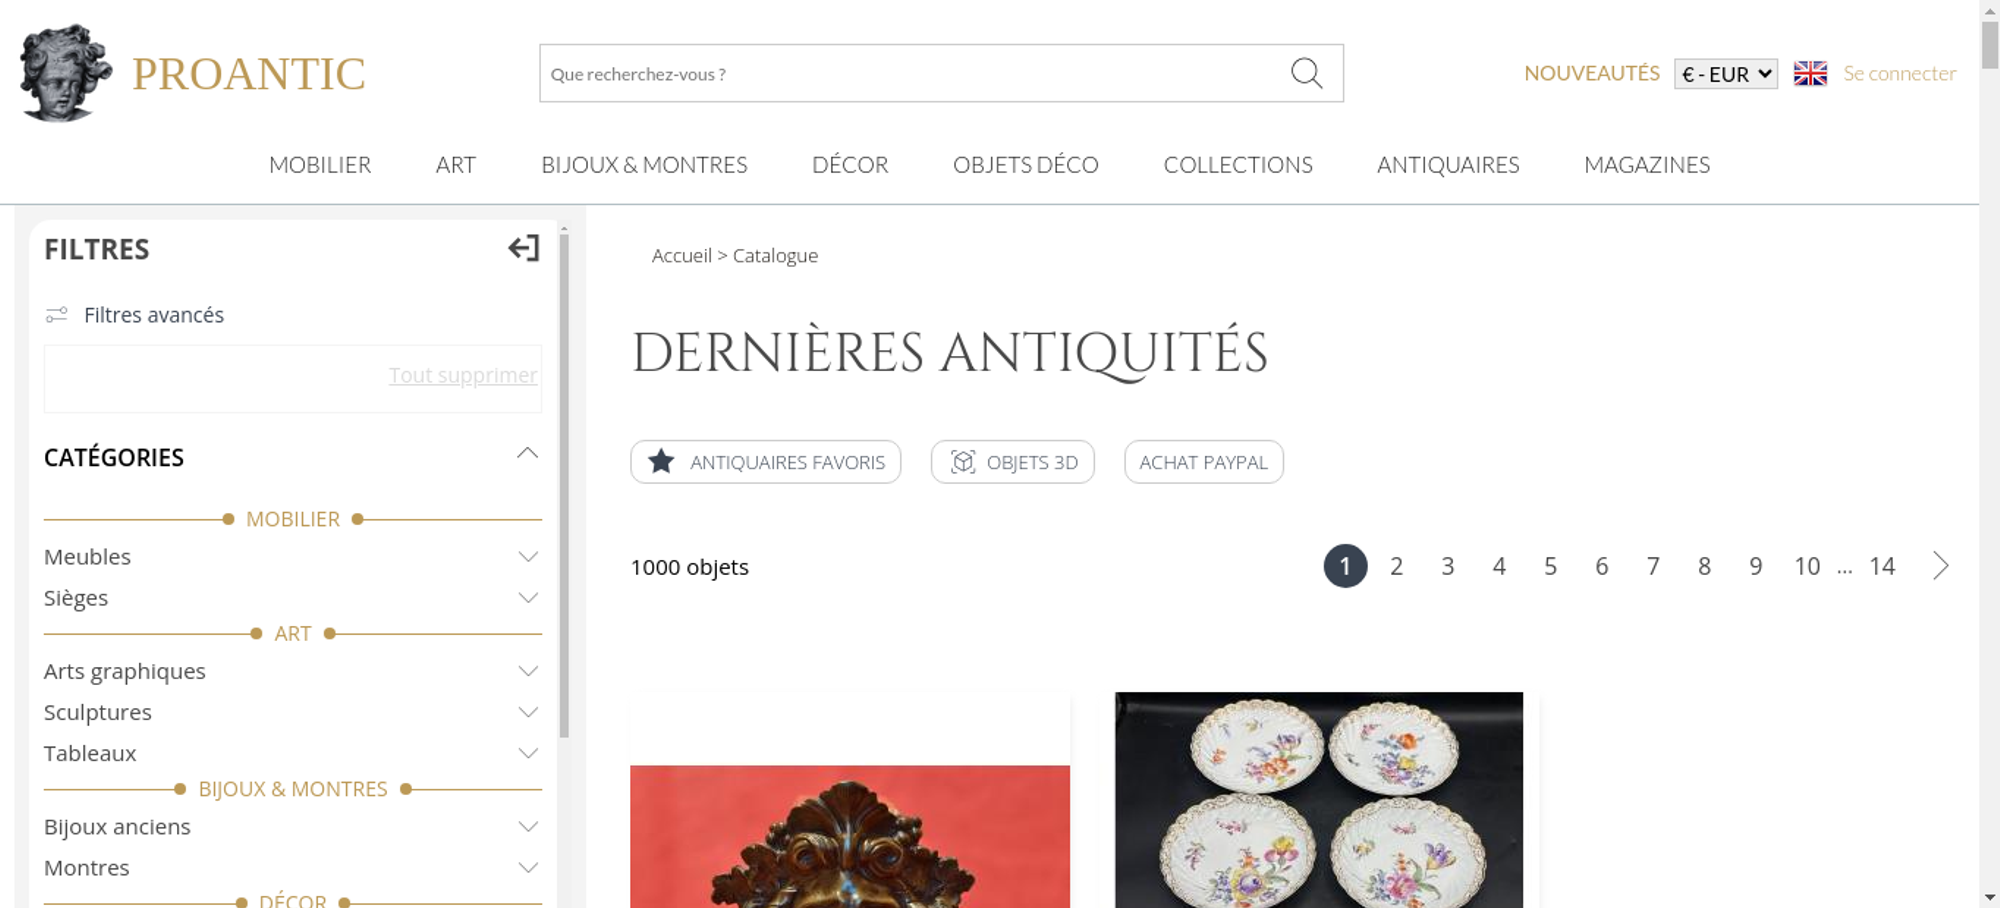
Task: Click the Proantic cherub head logo
Action: 66,73
